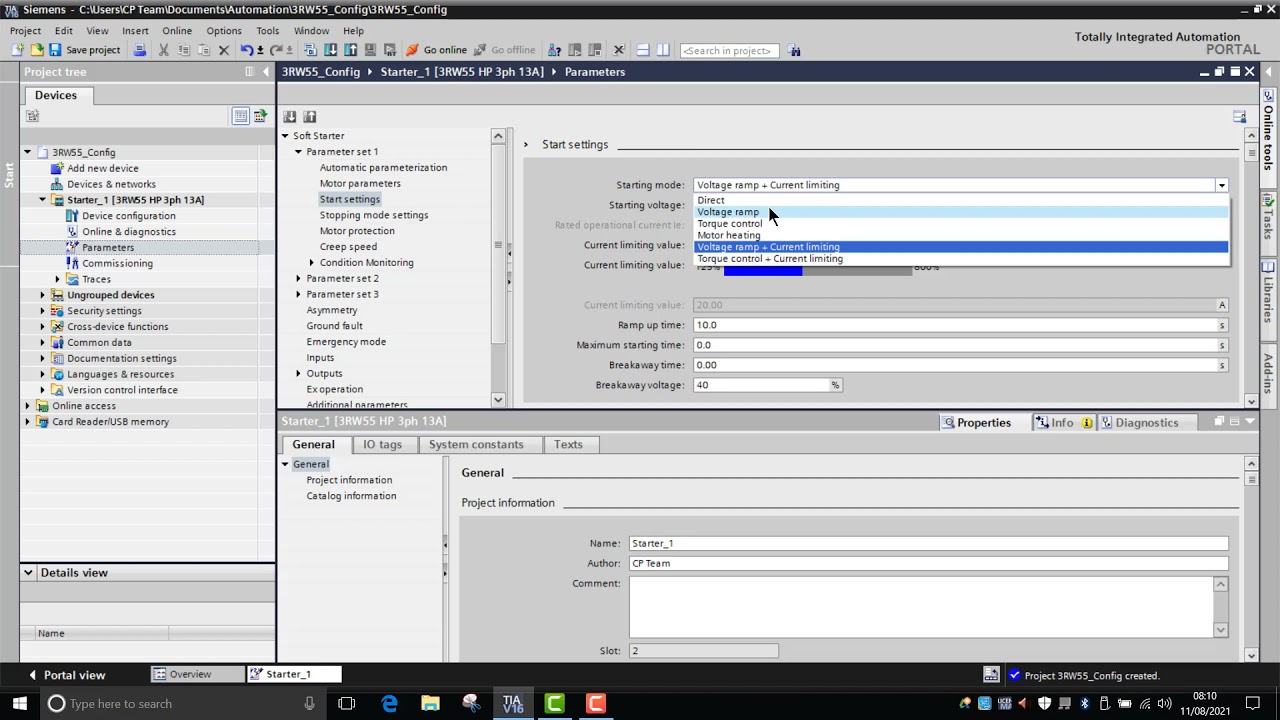
Task: Click the Cut scissors icon
Action: 164,50
